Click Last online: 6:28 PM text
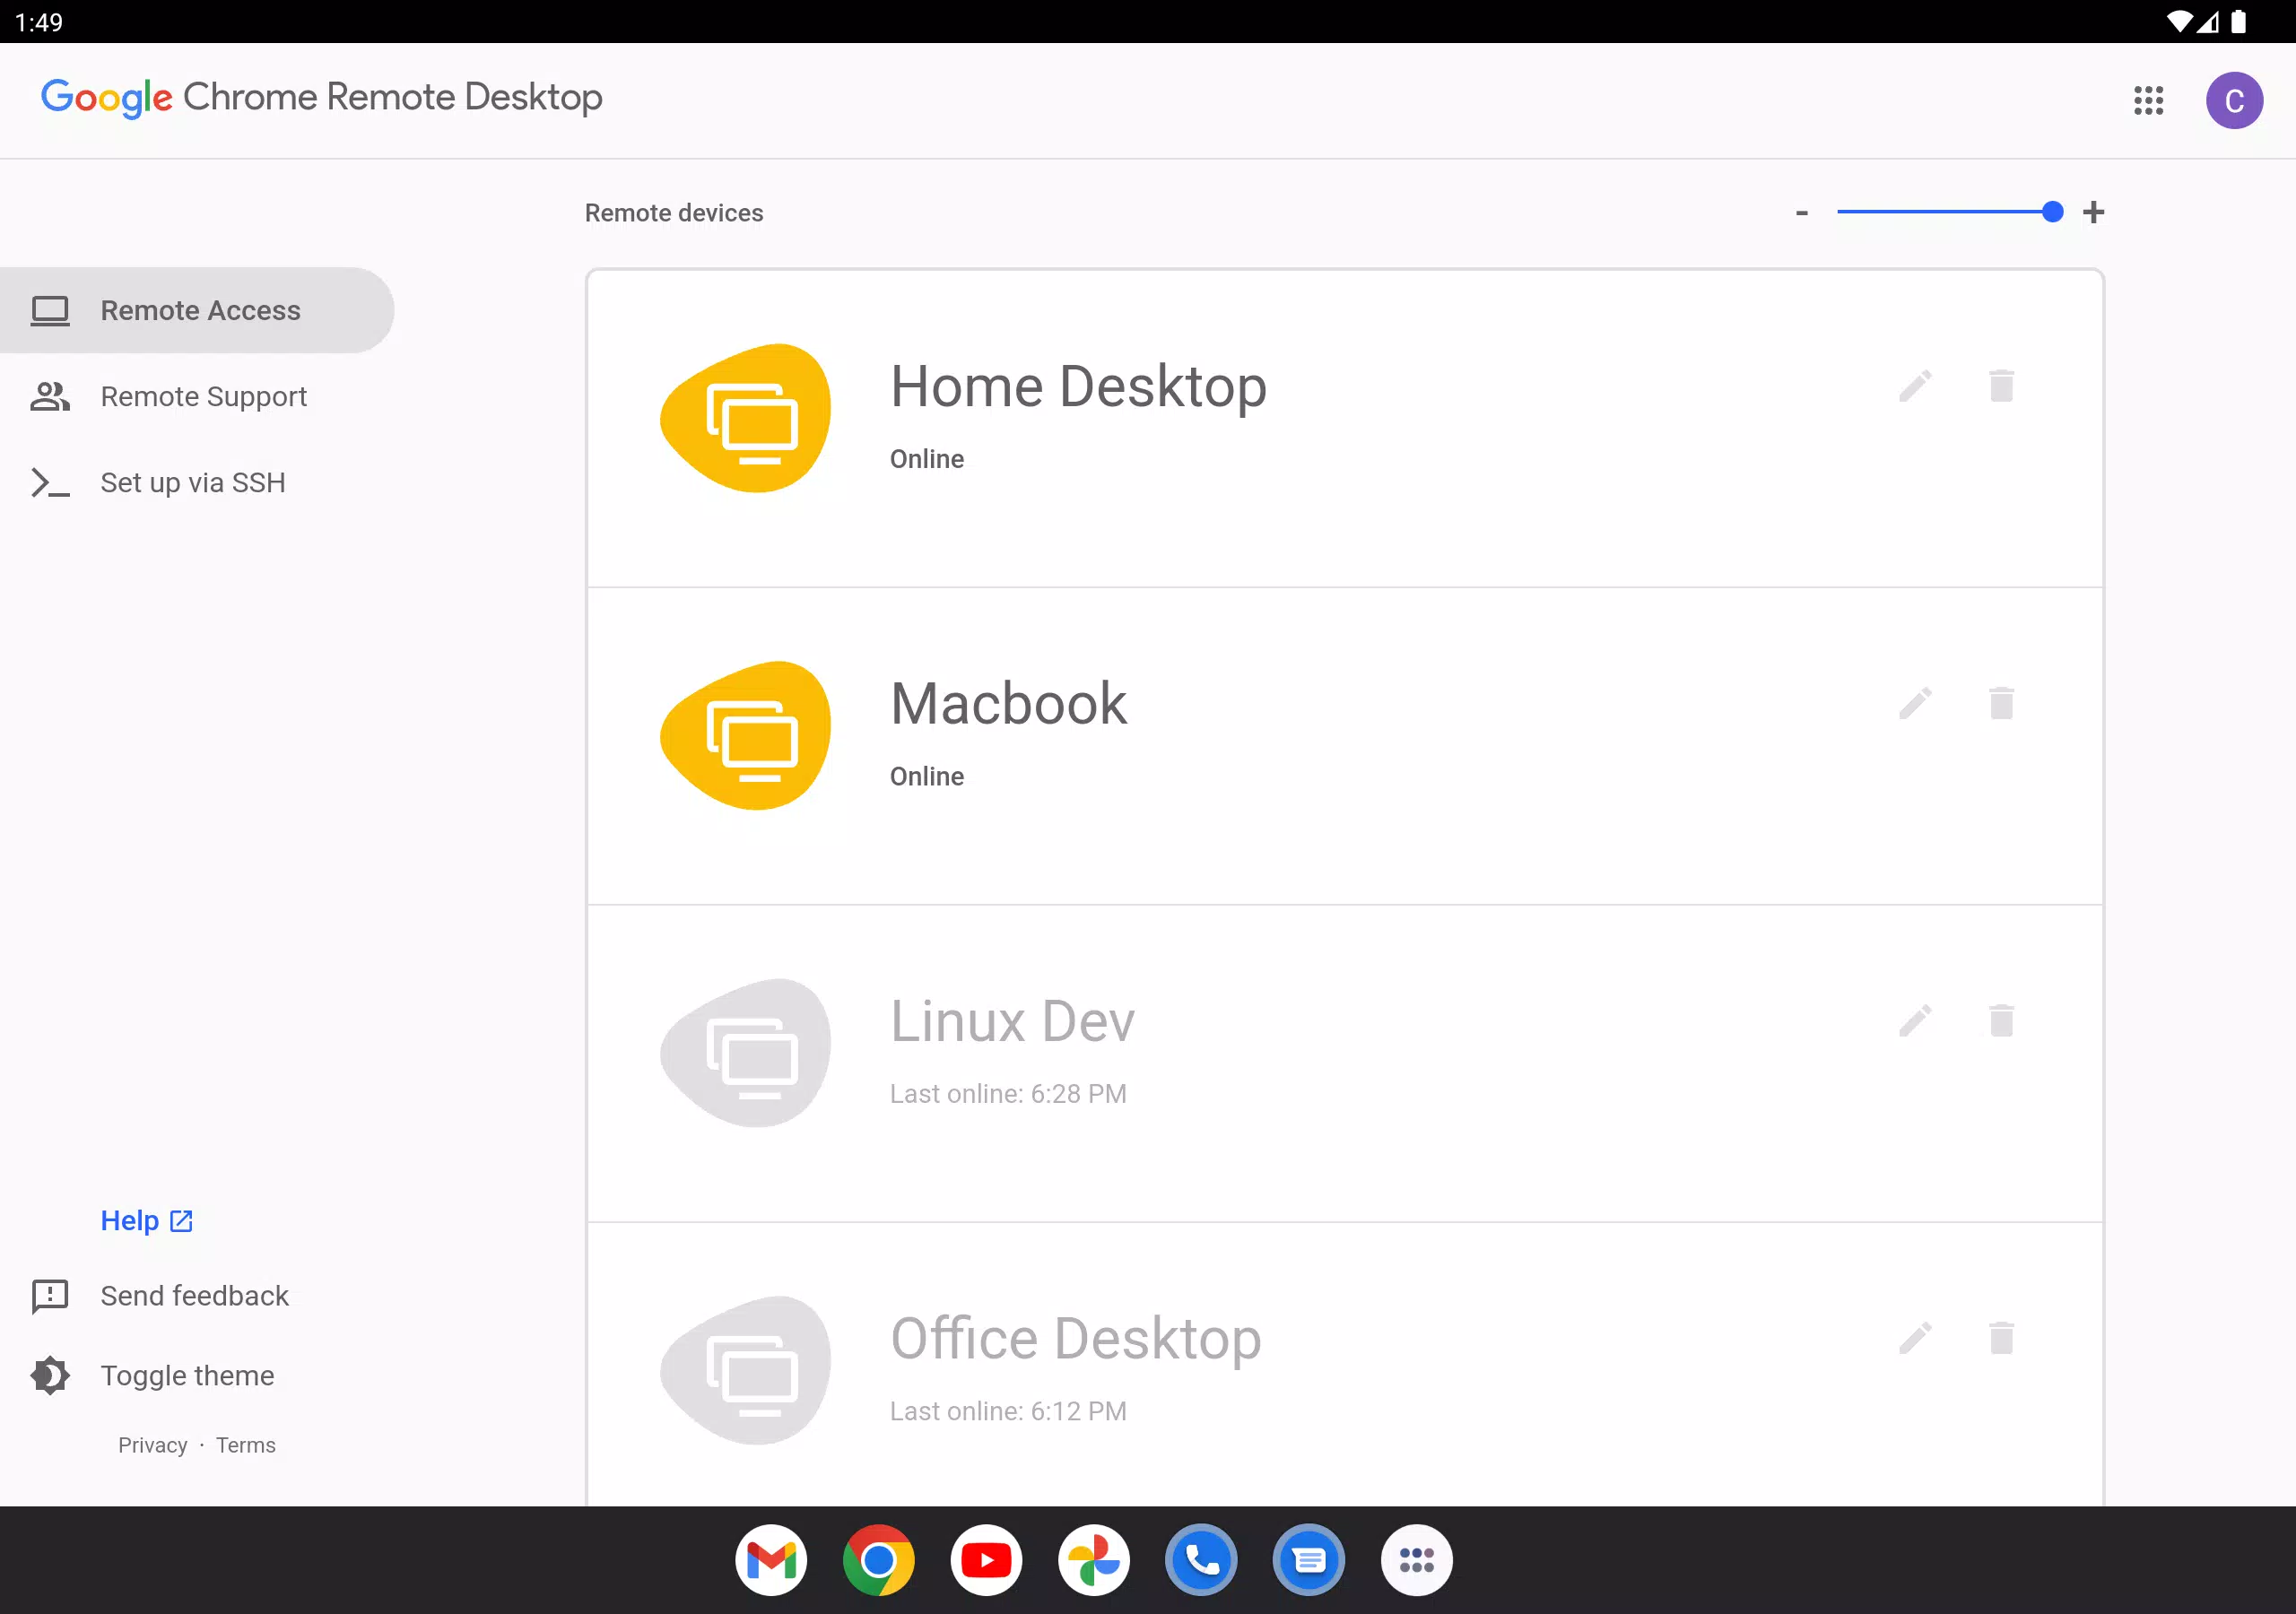 [1008, 1094]
